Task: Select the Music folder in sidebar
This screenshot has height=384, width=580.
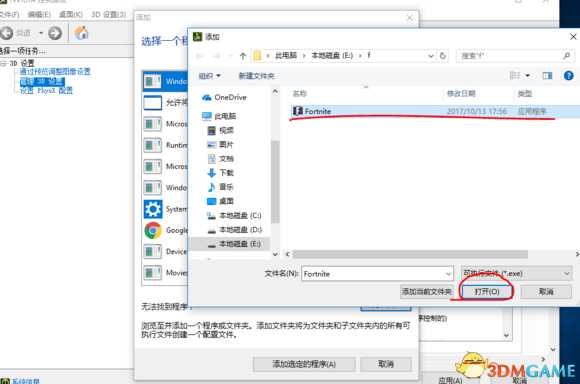Action: click(x=220, y=187)
